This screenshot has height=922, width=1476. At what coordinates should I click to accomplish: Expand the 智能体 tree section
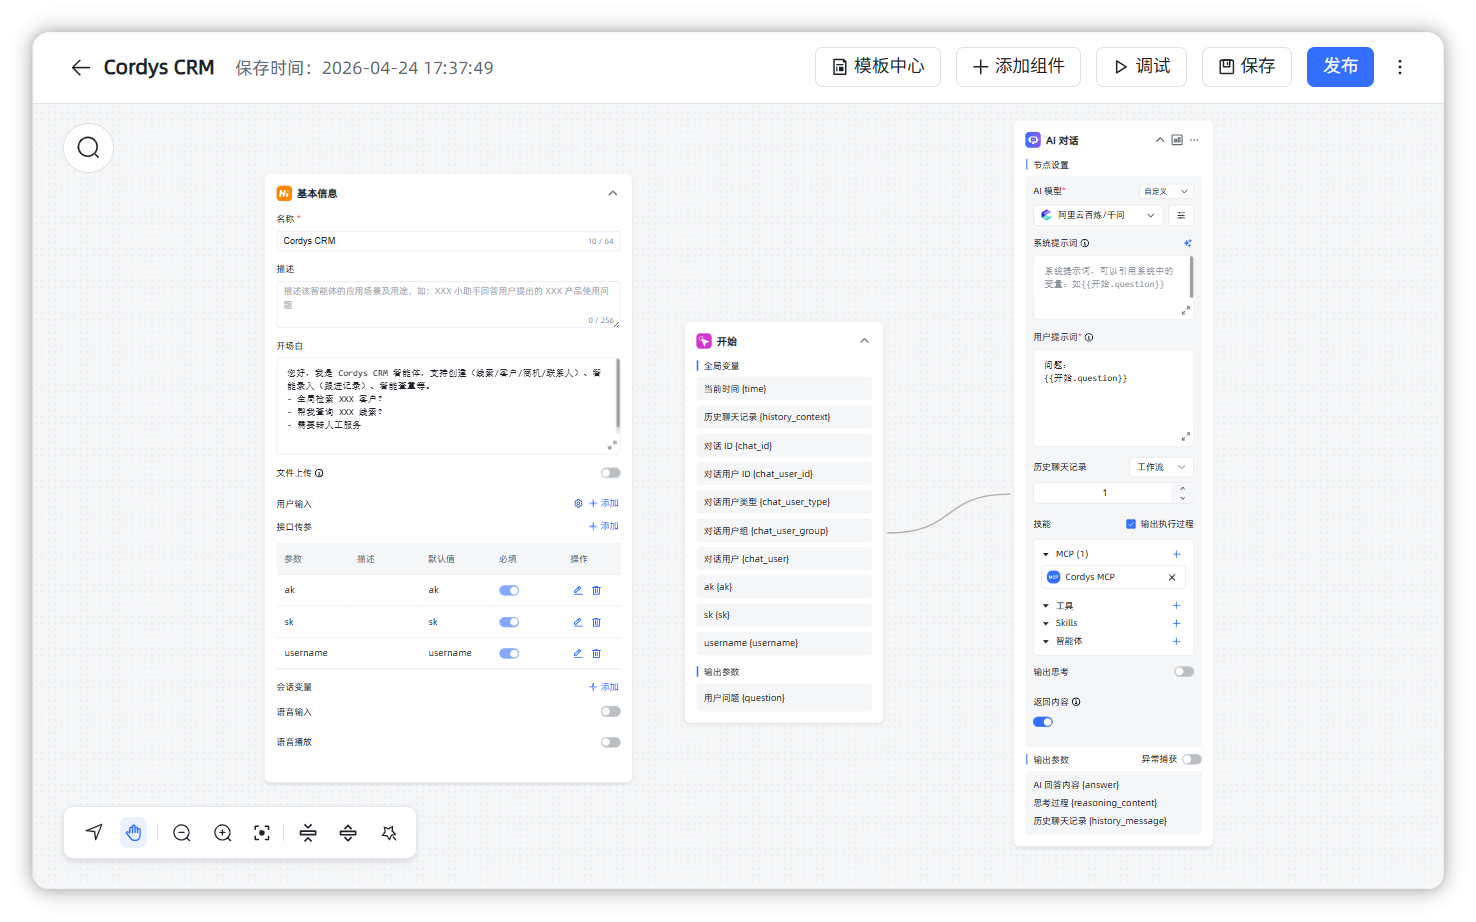click(x=1046, y=641)
